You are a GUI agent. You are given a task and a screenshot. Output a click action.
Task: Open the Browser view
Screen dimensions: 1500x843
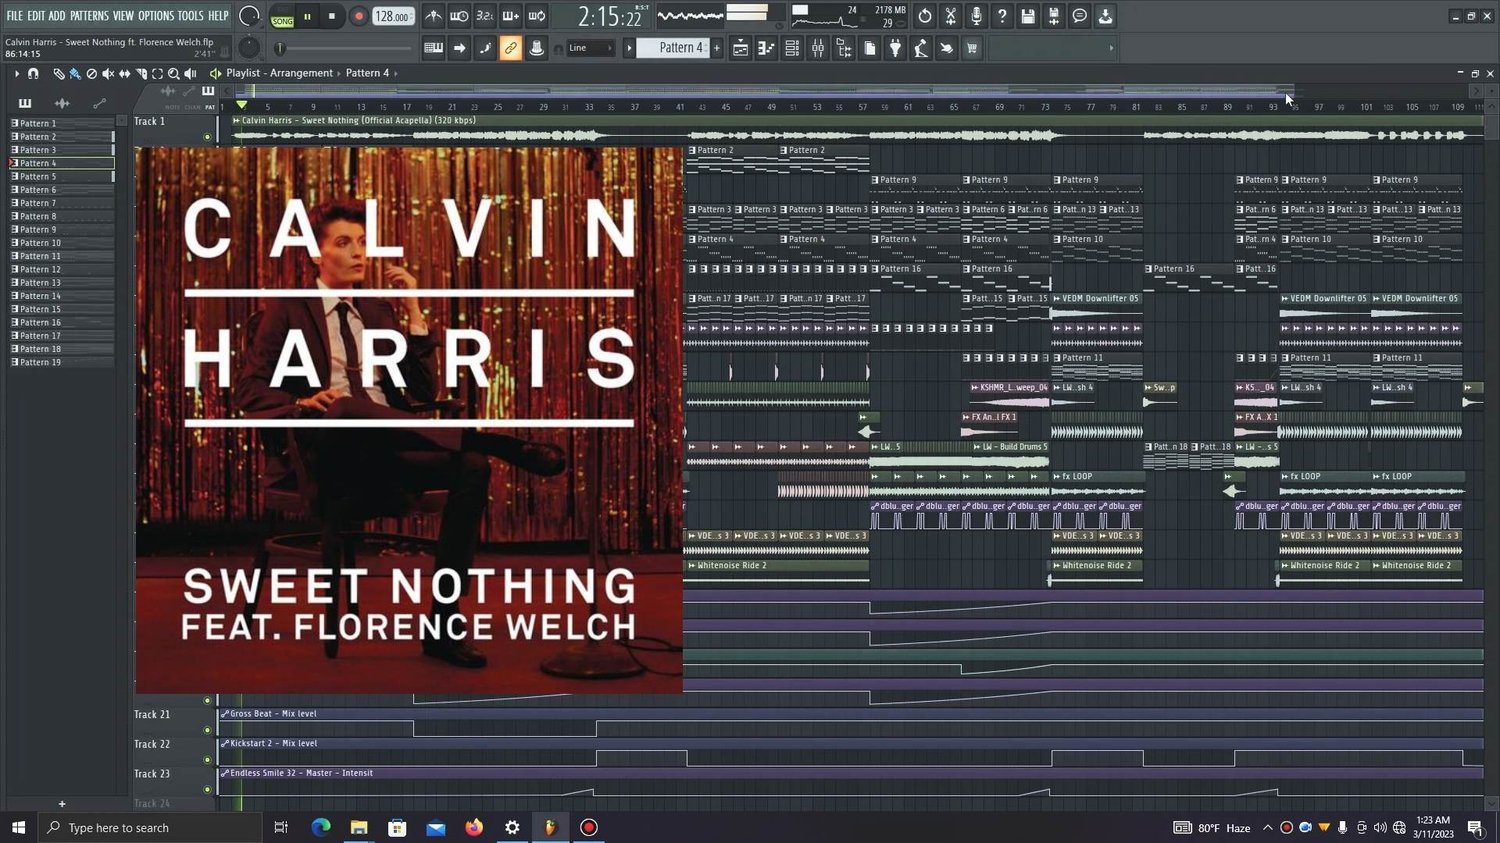pos(844,48)
